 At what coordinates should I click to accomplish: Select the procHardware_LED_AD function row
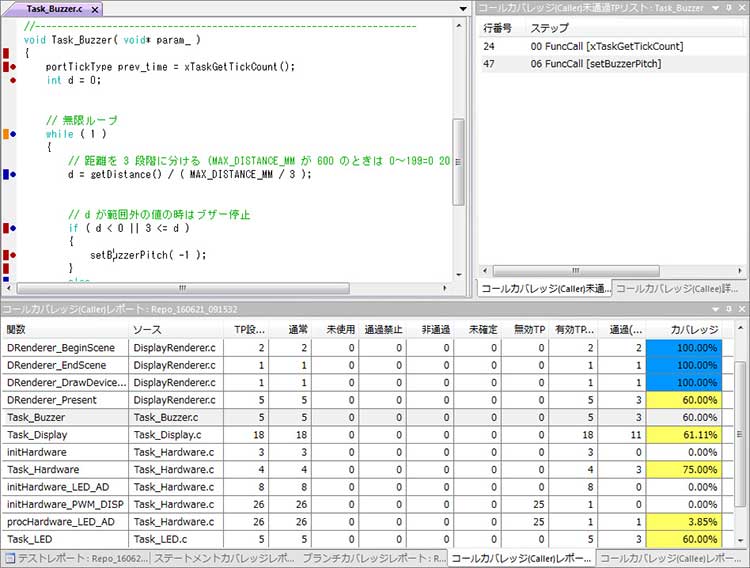coord(367,522)
